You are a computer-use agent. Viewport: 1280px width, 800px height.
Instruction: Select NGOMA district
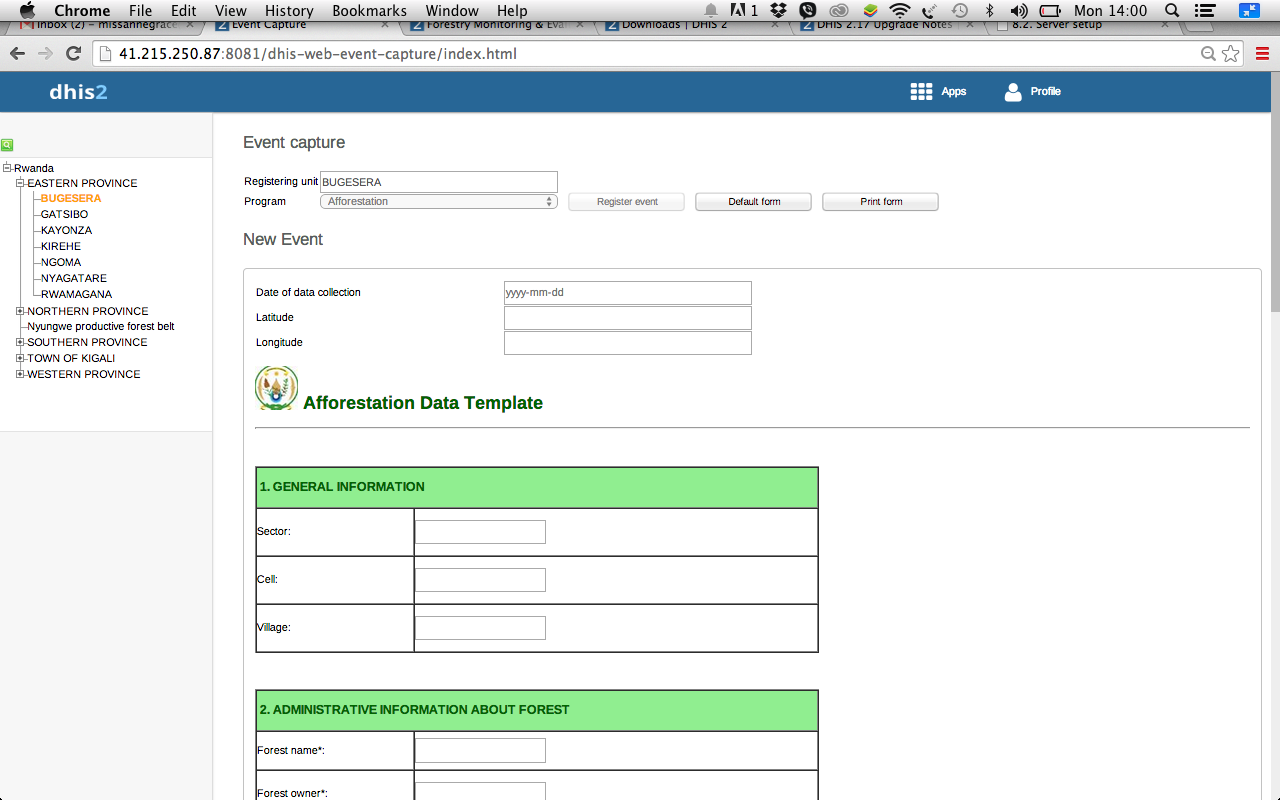coord(61,262)
